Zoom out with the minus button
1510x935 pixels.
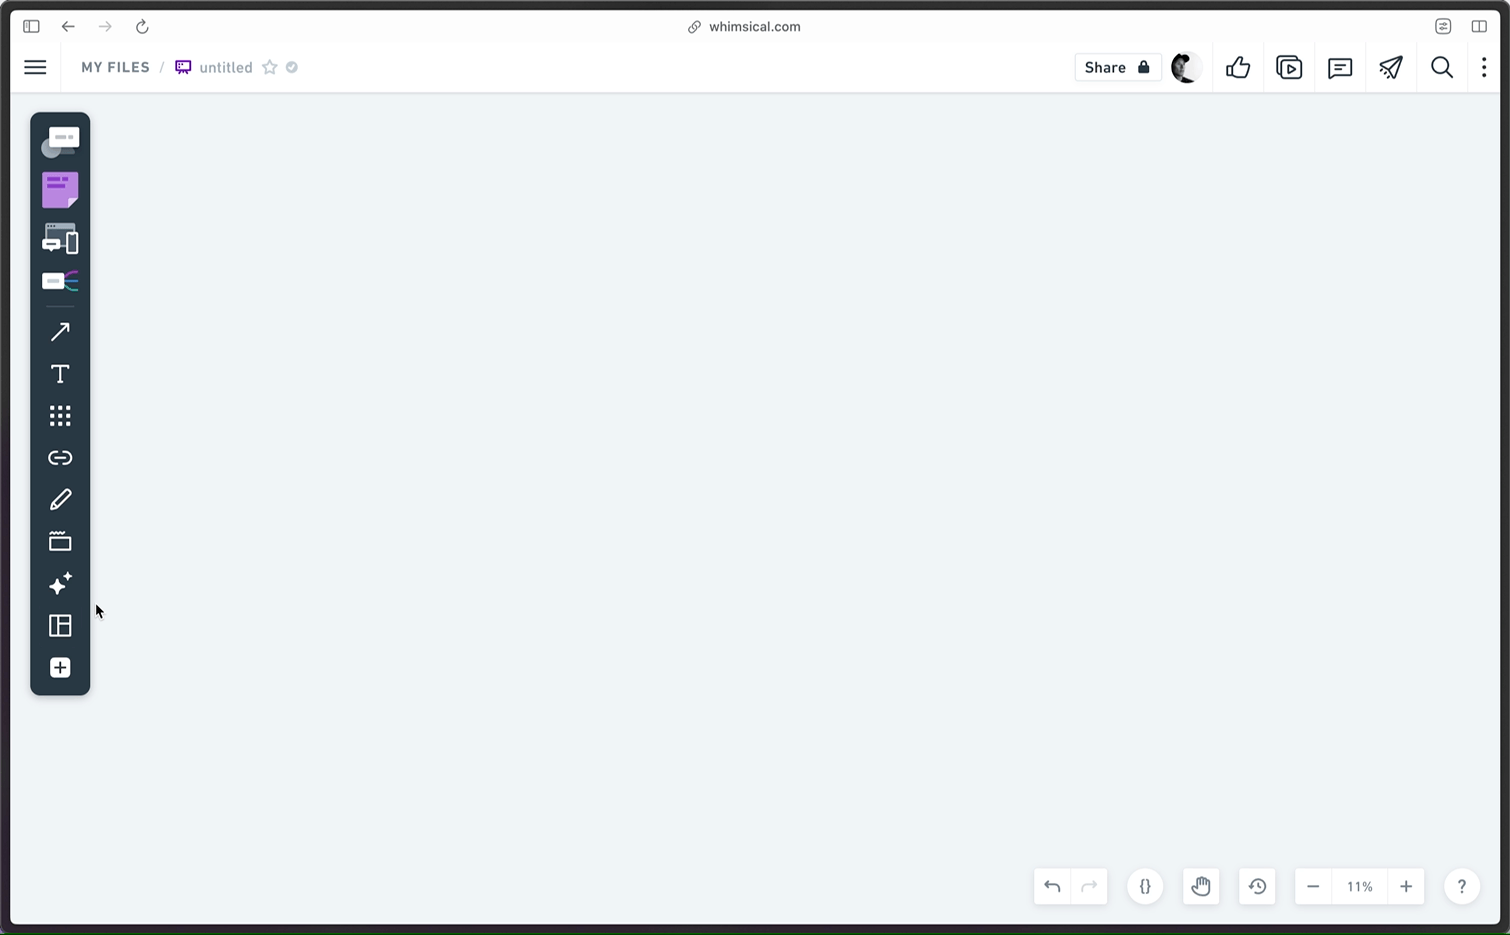point(1313,886)
